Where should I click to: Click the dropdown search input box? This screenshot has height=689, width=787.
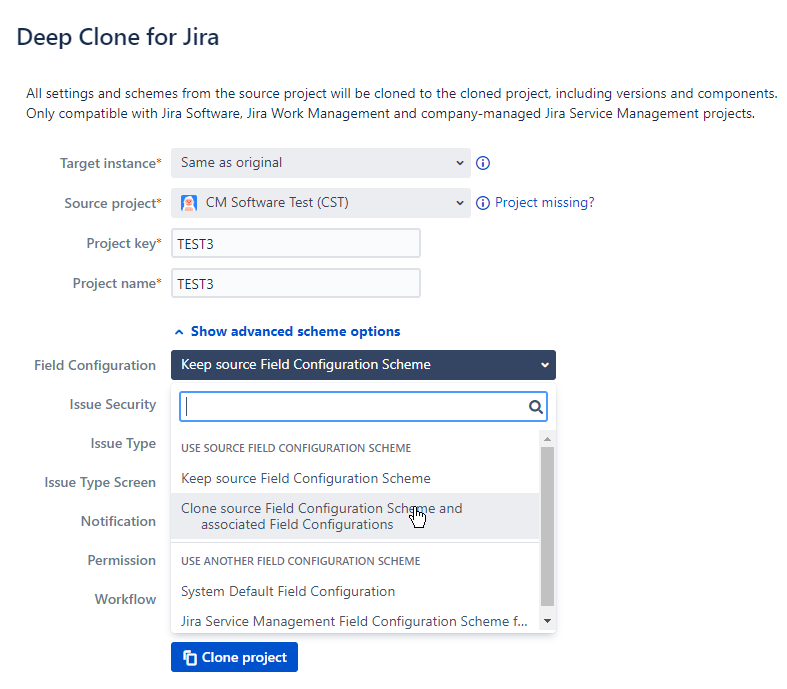363,406
